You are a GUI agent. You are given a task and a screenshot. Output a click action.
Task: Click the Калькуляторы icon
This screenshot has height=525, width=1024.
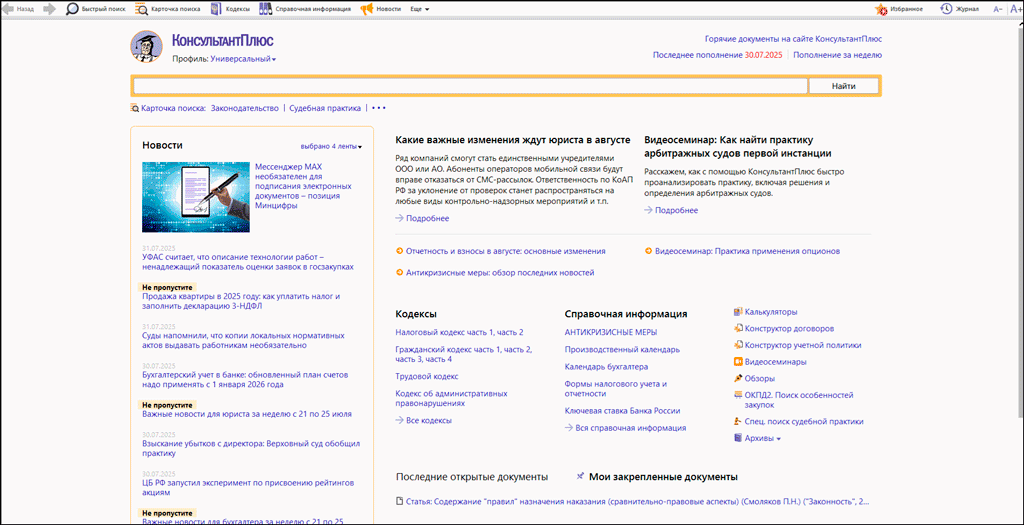pos(738,312)
